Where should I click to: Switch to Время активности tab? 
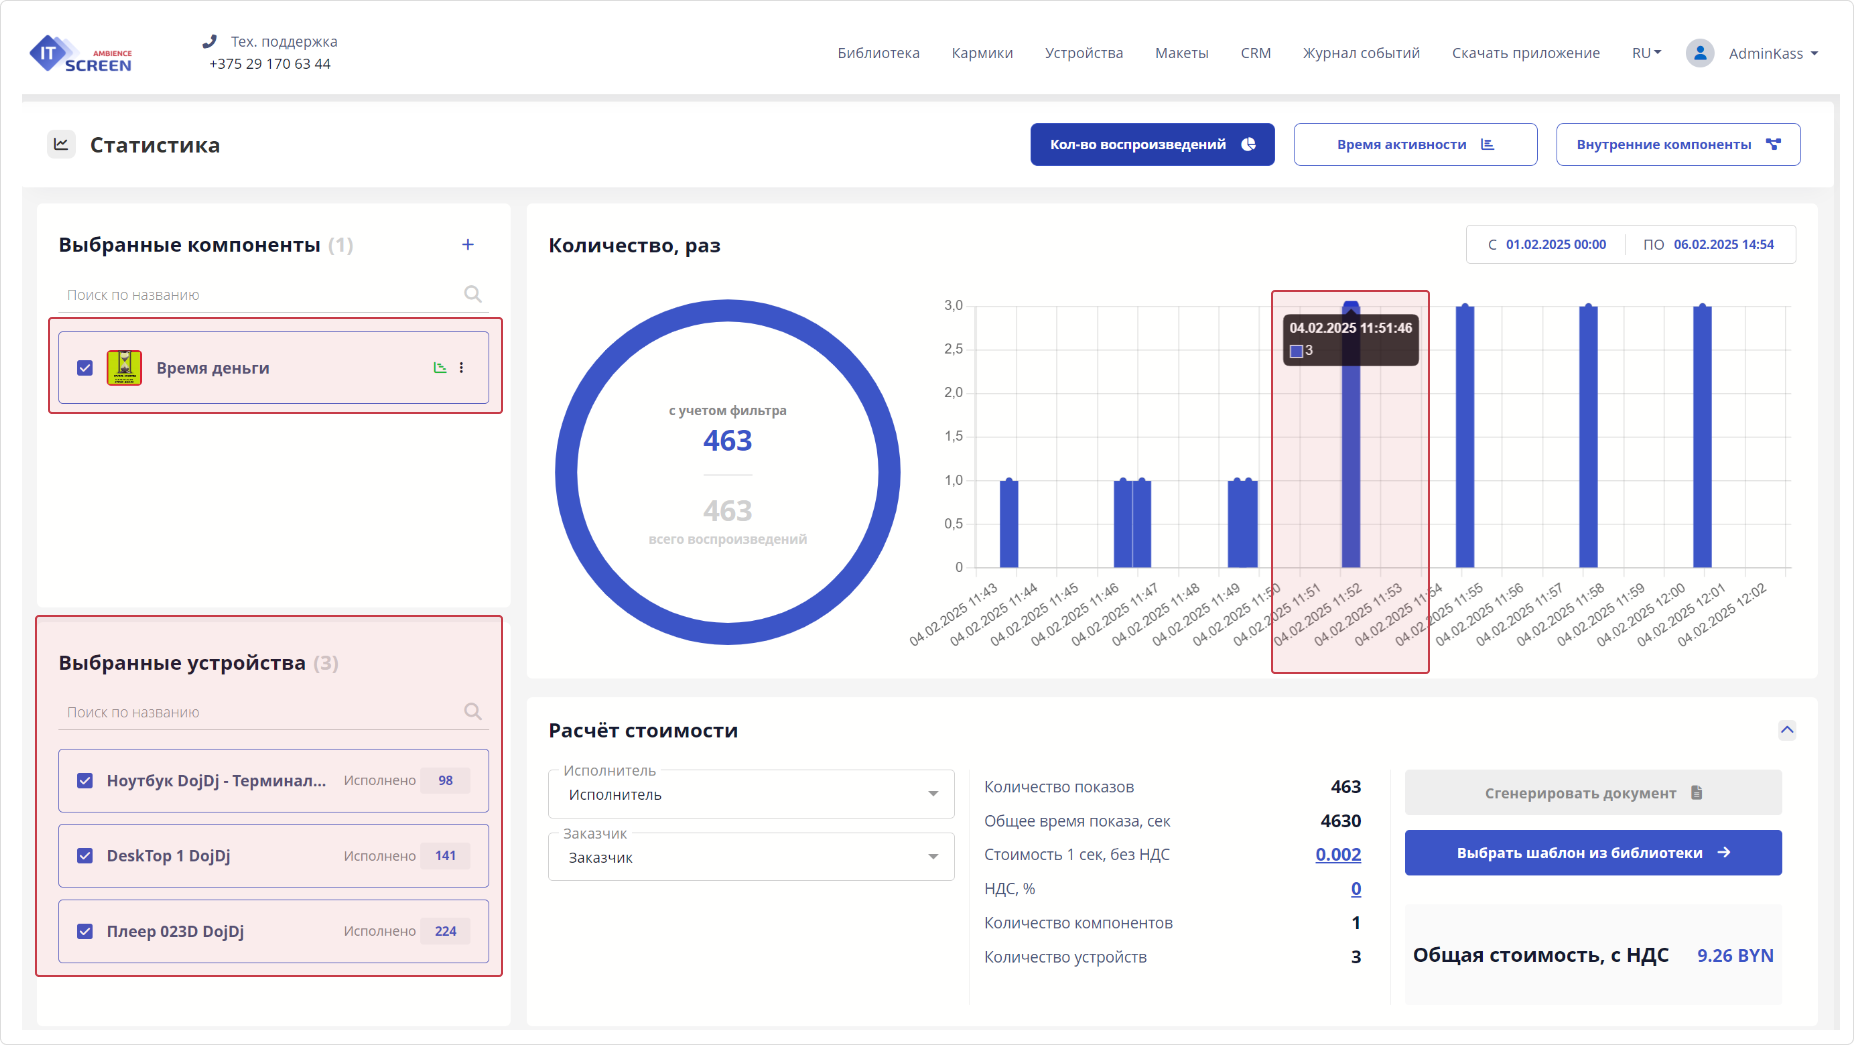pos(1415,144)
